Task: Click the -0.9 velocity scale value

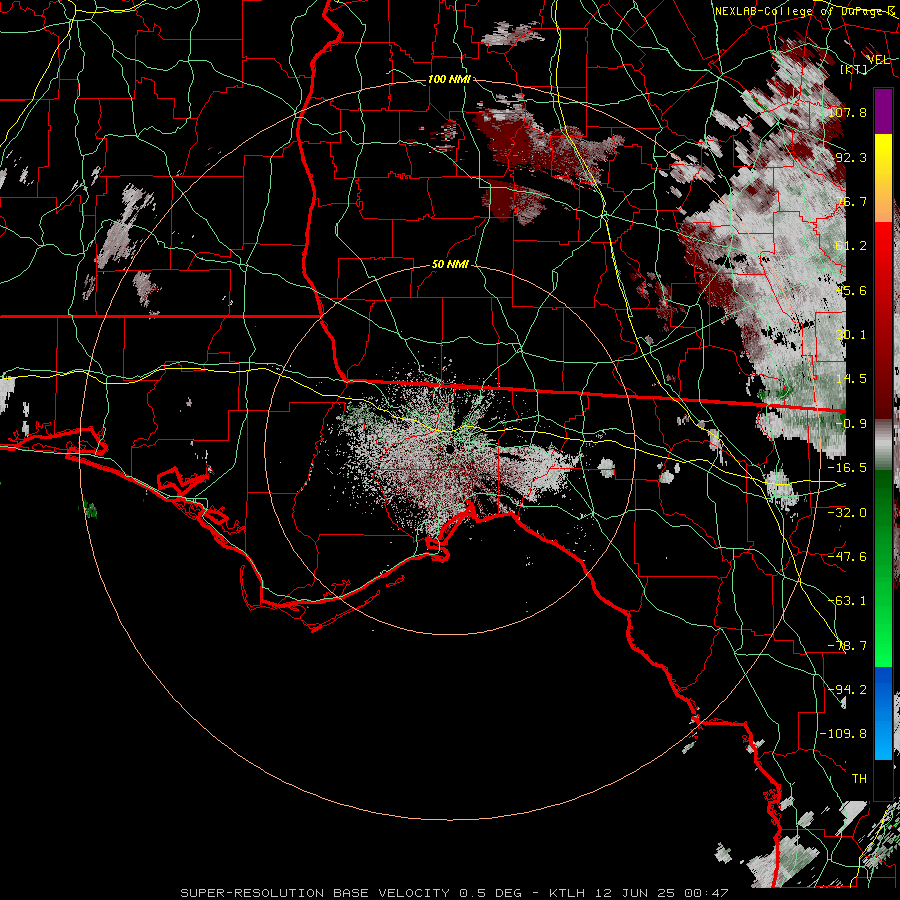Action: [851, 424]
